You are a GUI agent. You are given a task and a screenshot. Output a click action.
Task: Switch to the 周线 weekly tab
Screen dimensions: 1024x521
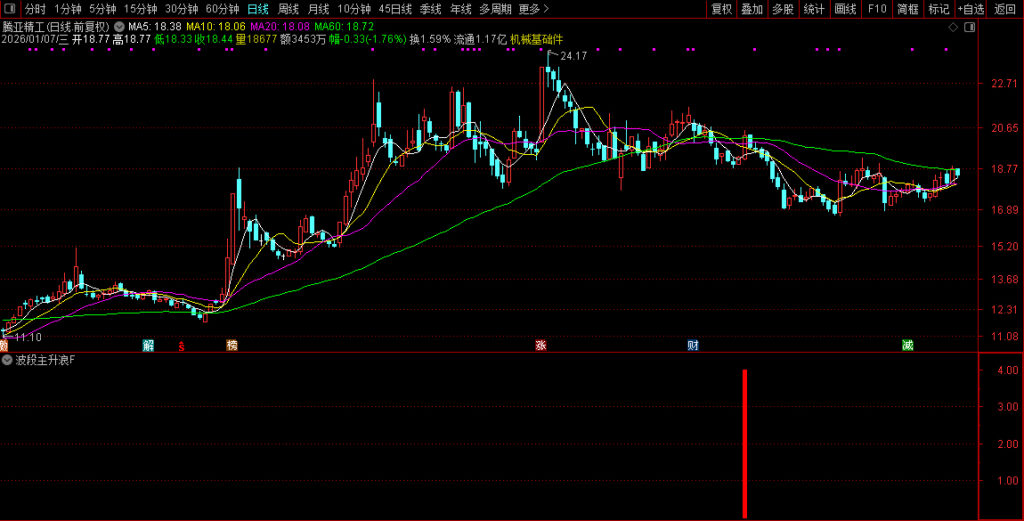289,9
